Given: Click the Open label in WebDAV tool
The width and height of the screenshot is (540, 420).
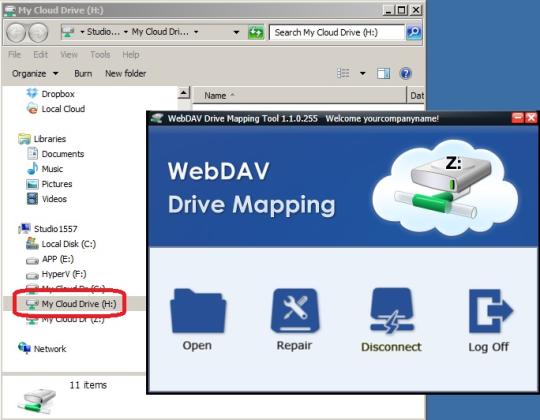Looking at the screenshot, I should click(197, 345).
